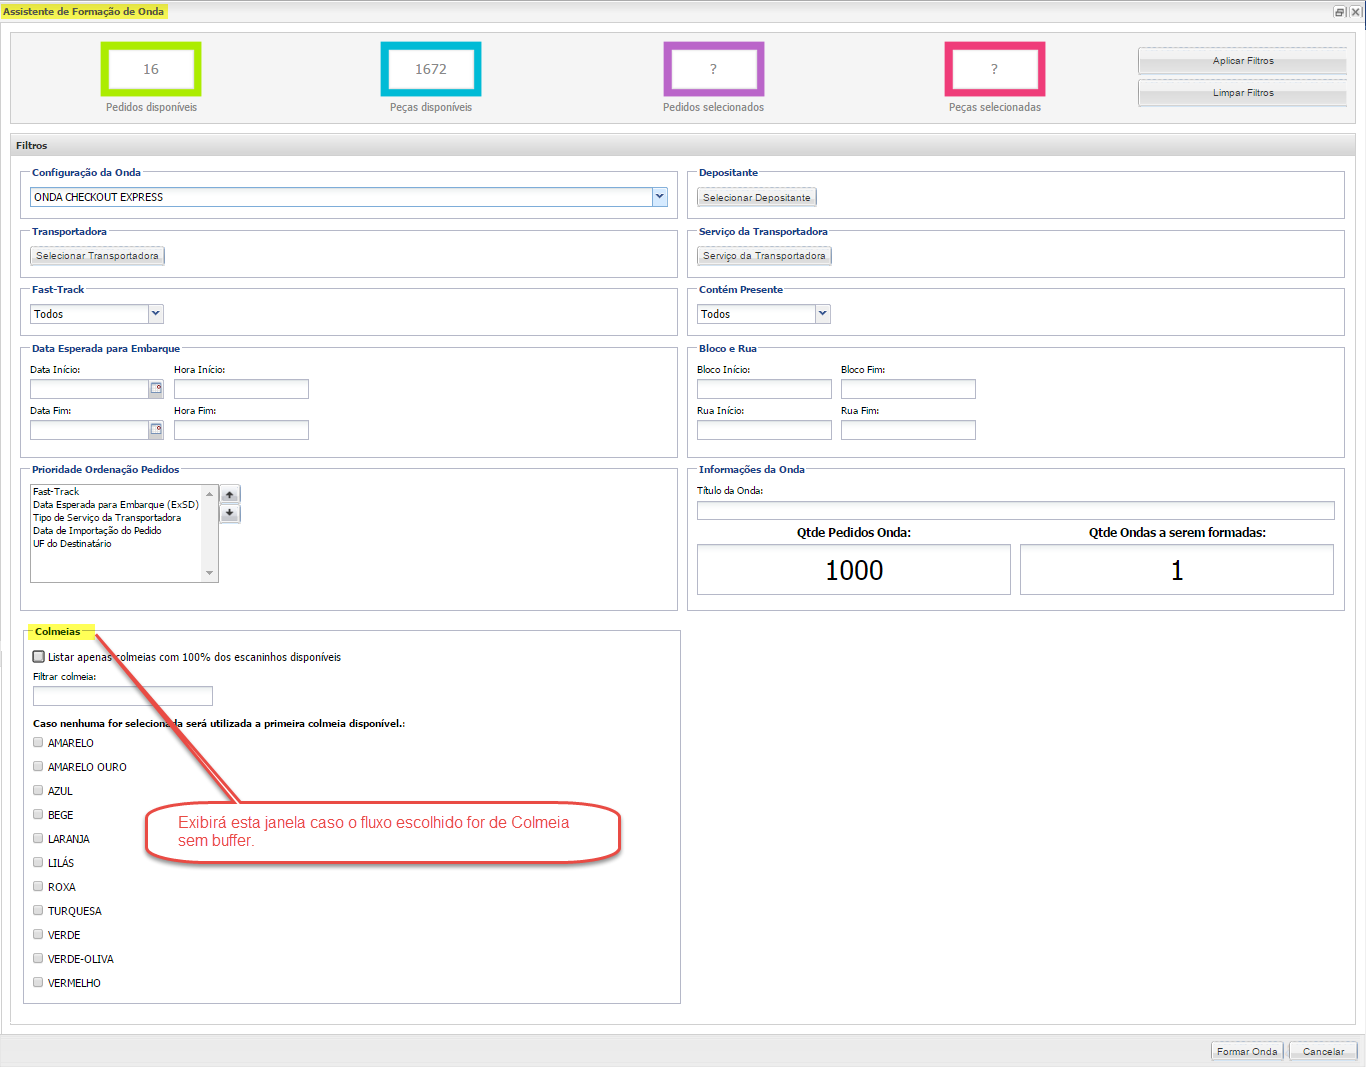The height and width of the screenshot is (1074, 1370).
Task: Select UF do Destinatário priority
Action: point(72,544)
